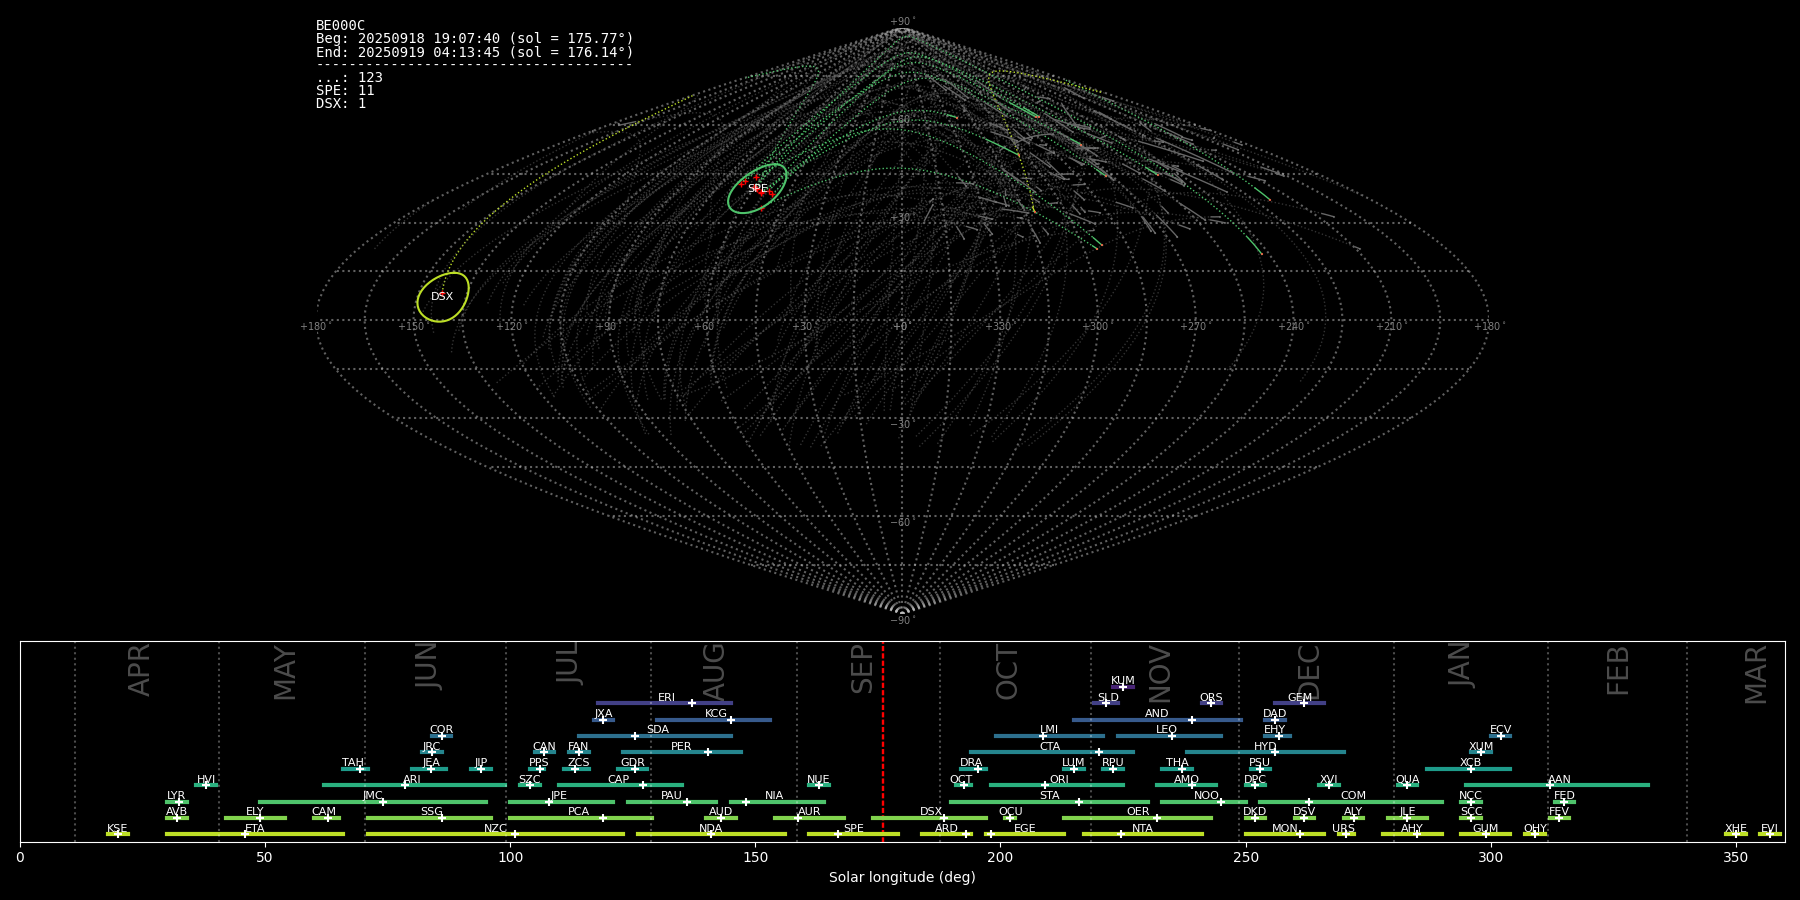Click the AUG month label
The width and height of the screenshot is (1800, 900).
pyautogui.click(x=714, y=672)
